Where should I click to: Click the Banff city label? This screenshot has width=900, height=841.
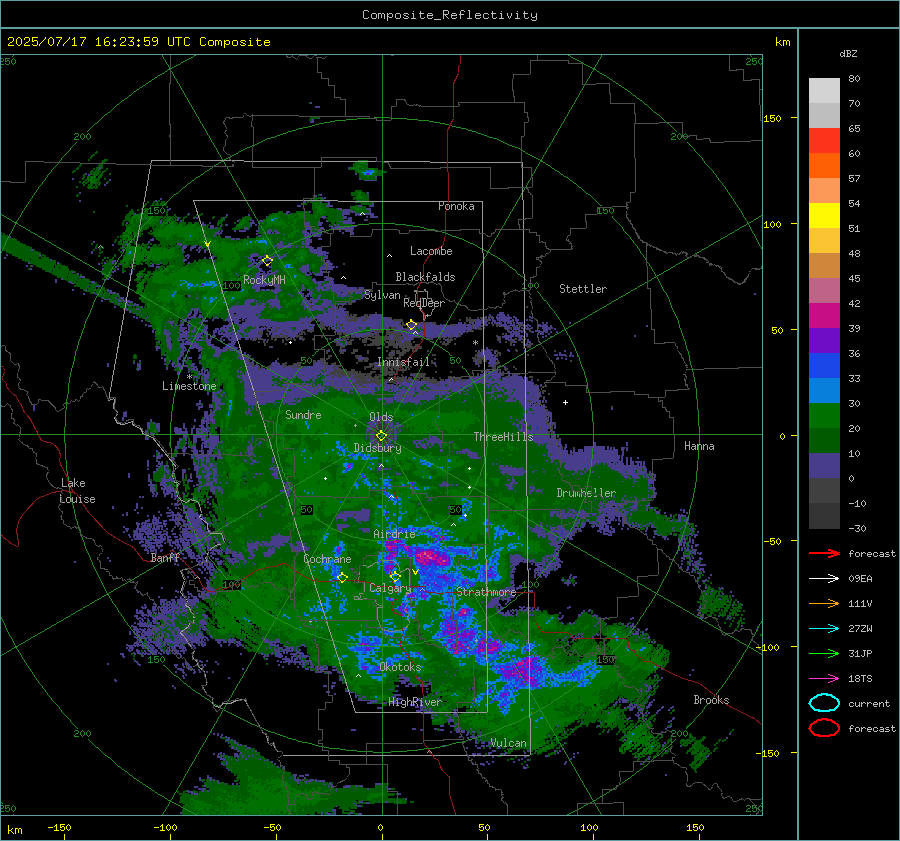coord(165,558)
